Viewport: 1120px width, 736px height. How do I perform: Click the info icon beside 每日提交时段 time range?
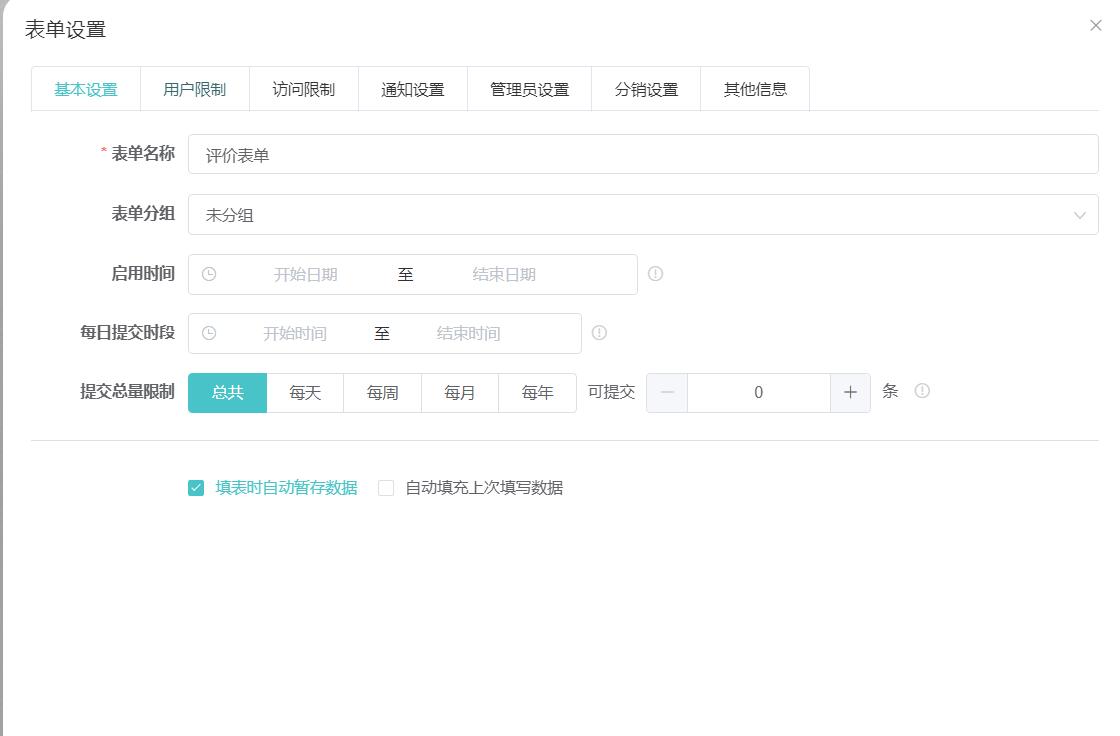(599, 333)
